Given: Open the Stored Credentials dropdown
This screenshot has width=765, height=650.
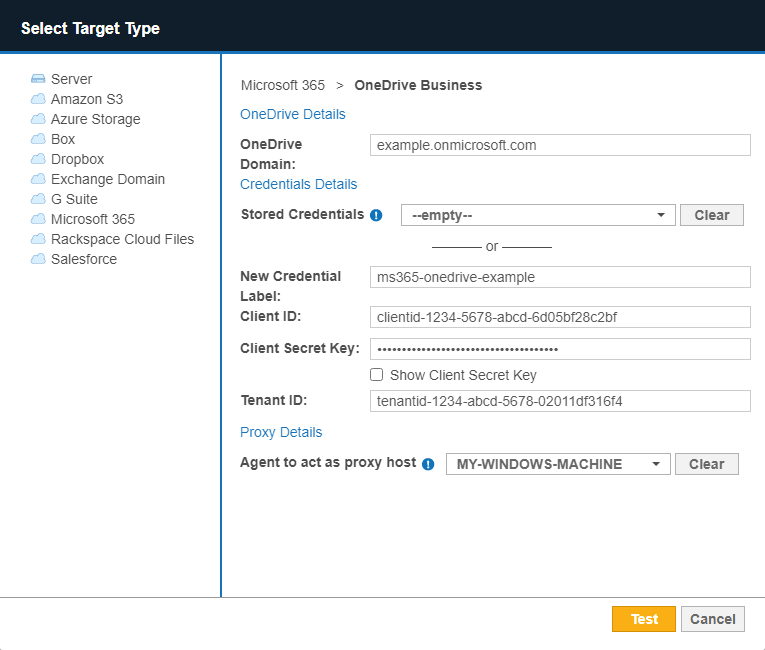Looking at the screenshot, I should pos(537,215).
